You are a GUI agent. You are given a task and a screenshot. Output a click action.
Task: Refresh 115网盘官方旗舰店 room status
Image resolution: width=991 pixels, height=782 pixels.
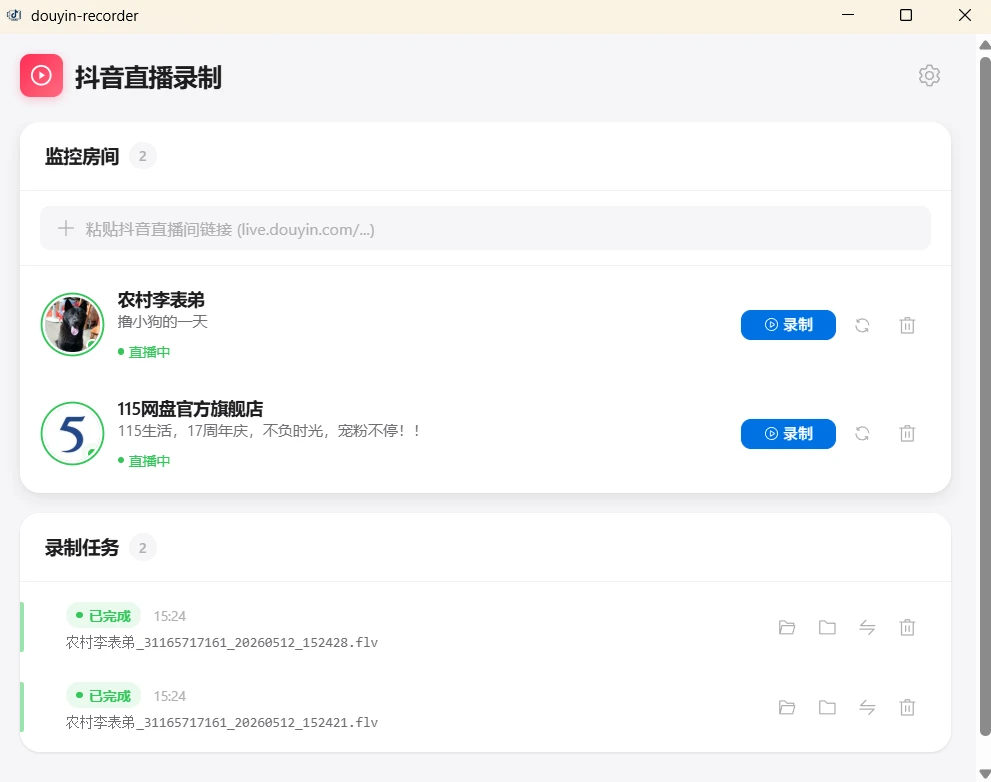tap(862, 434)
